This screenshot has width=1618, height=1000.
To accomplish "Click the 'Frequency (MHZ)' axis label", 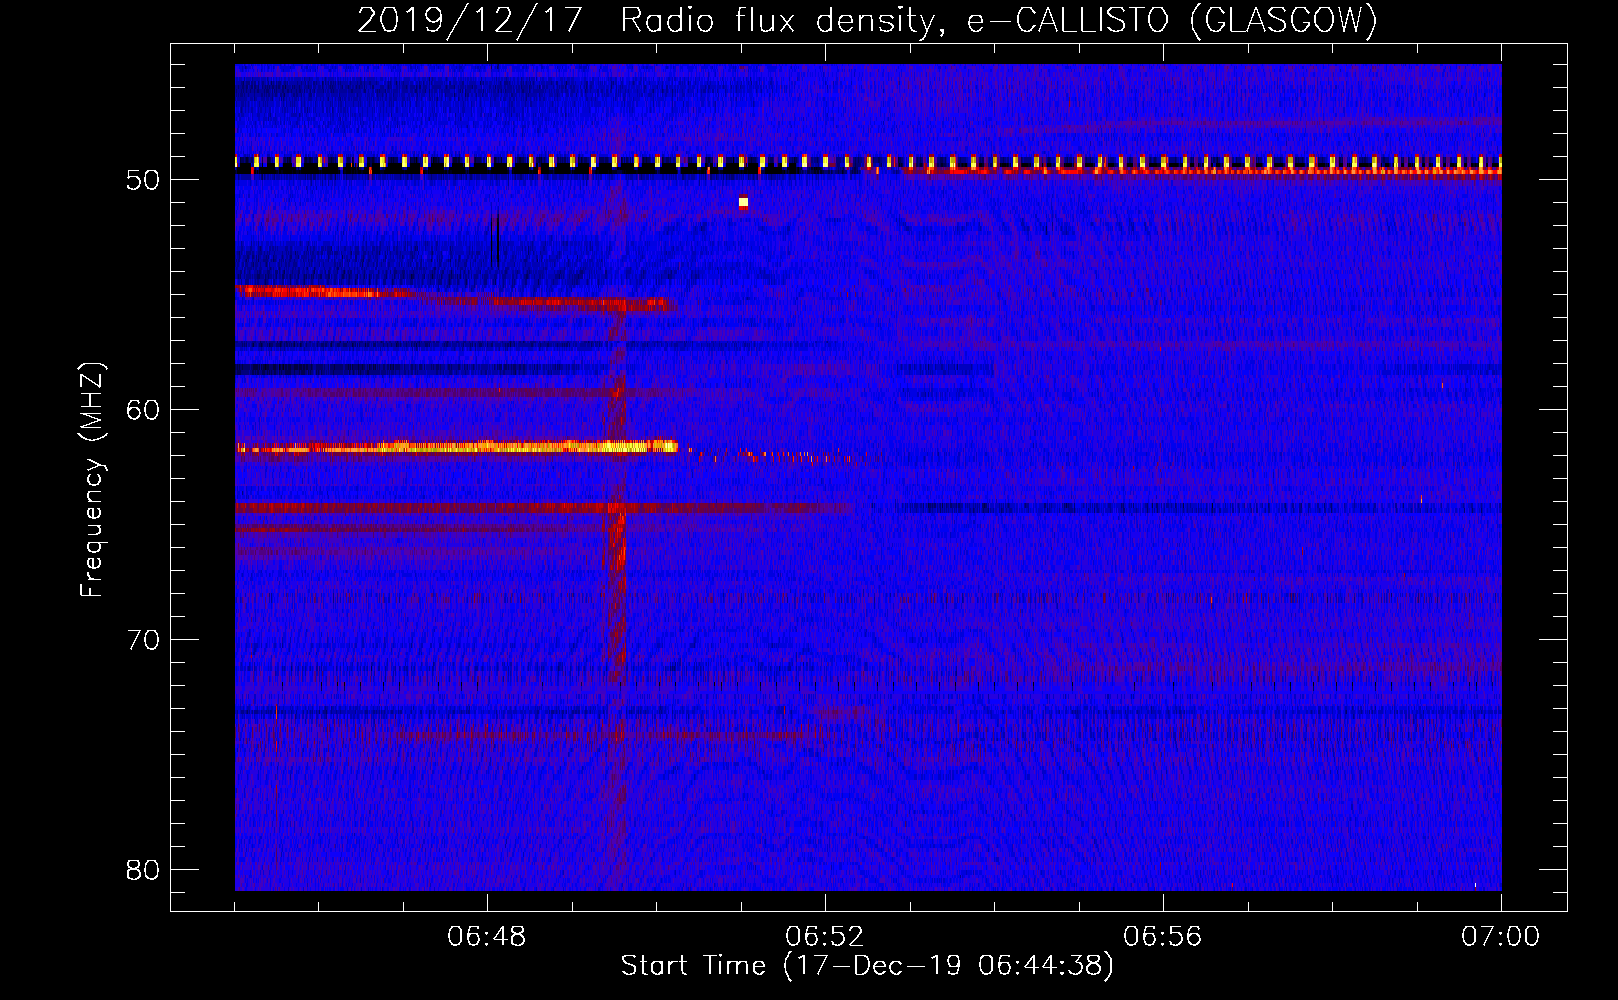I will click(x=92, y=480).
